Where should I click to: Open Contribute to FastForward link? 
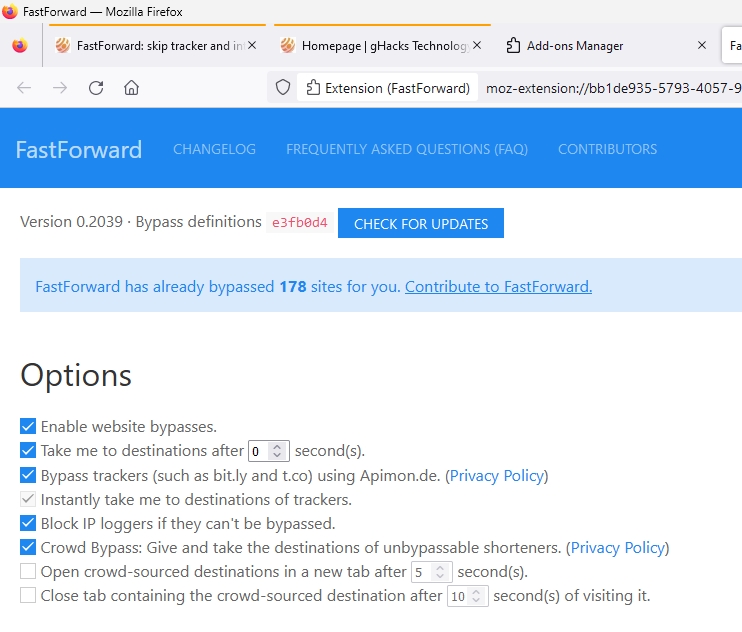point(498,287)
